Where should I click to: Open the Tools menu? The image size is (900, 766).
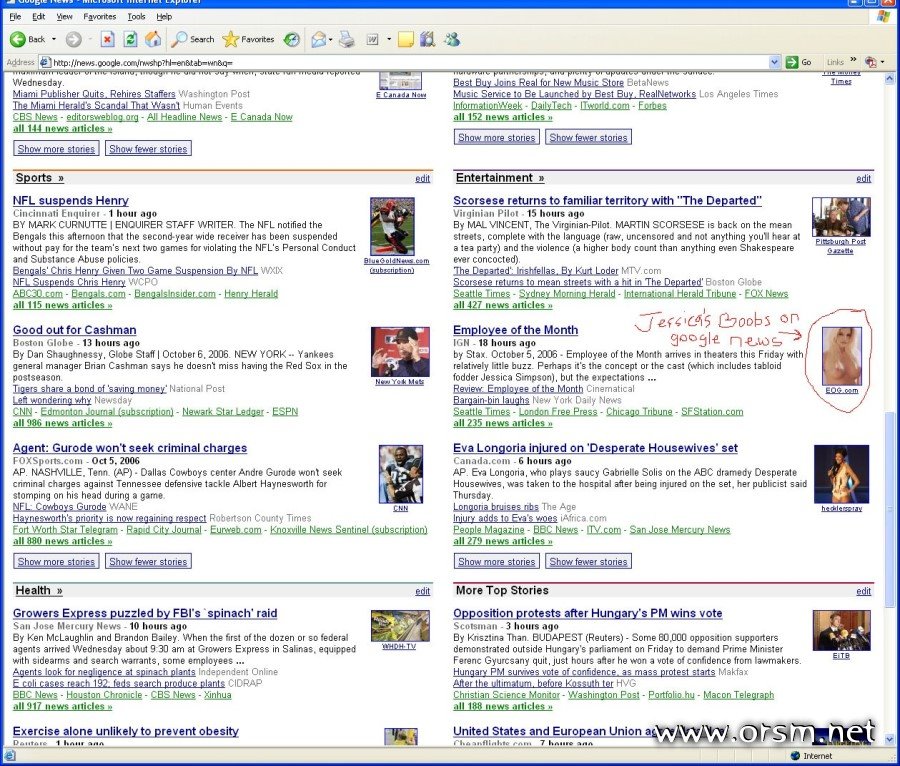[136, 17]
